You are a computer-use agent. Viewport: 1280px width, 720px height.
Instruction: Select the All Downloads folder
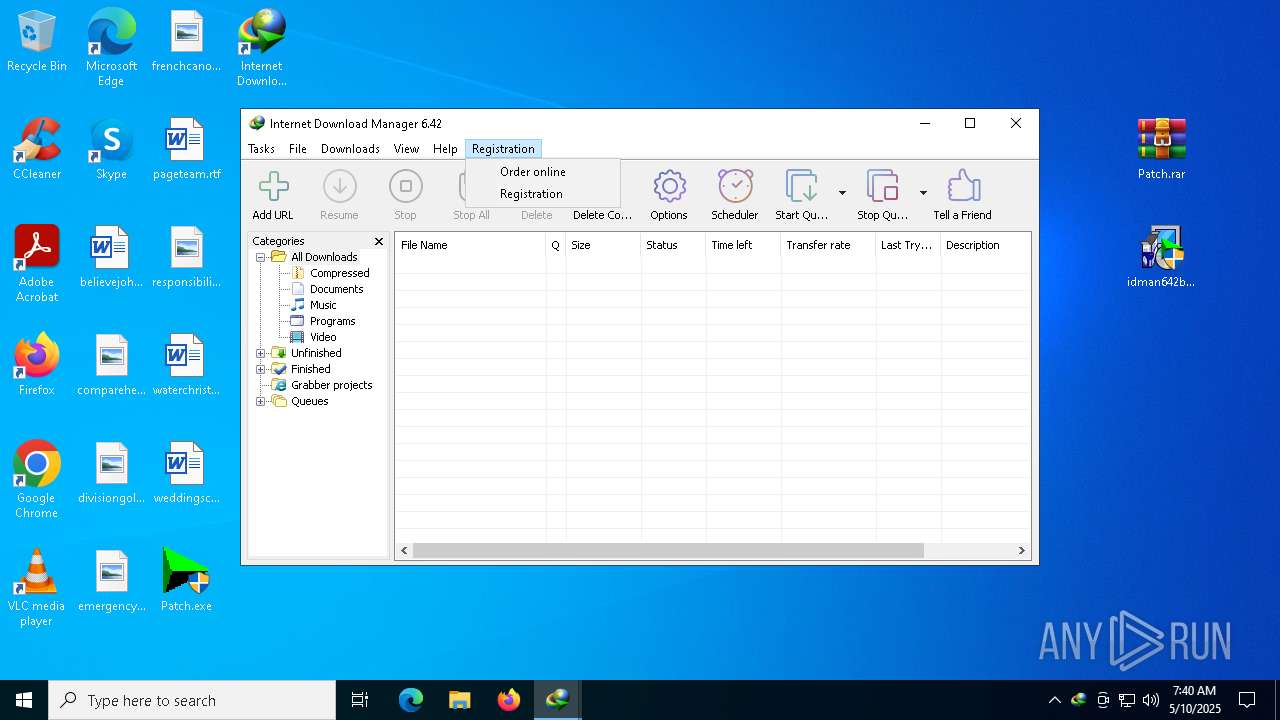click(x=323, y=257)
